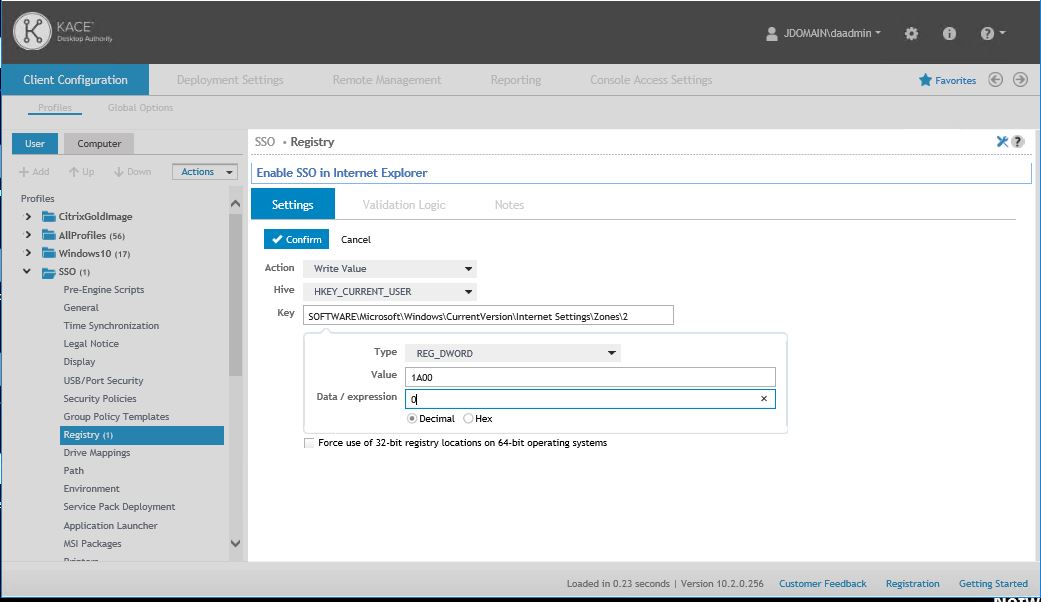The width and height of the screenshot is (1041, 602).
Task: Click the AllProfiles folder icon
Action: pos(48,235)
